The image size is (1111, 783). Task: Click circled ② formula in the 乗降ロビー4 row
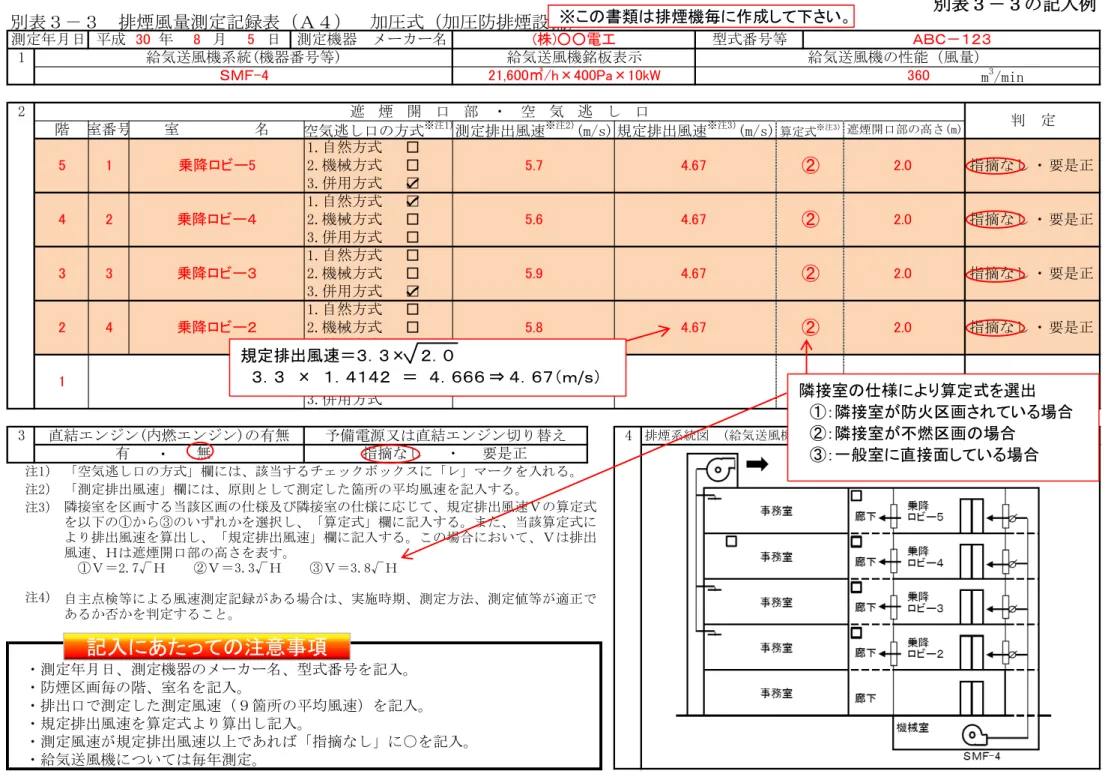coord(810,220)
